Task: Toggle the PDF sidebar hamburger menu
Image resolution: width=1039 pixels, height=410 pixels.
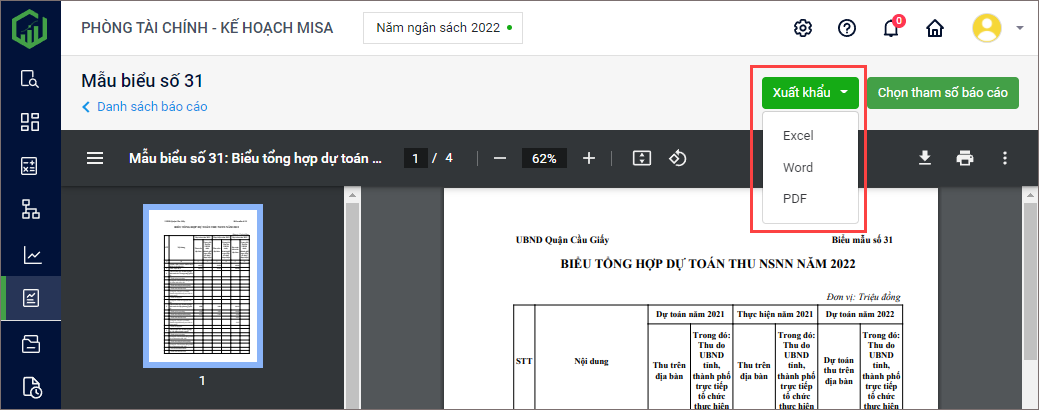Action: [x=95, y=158]
